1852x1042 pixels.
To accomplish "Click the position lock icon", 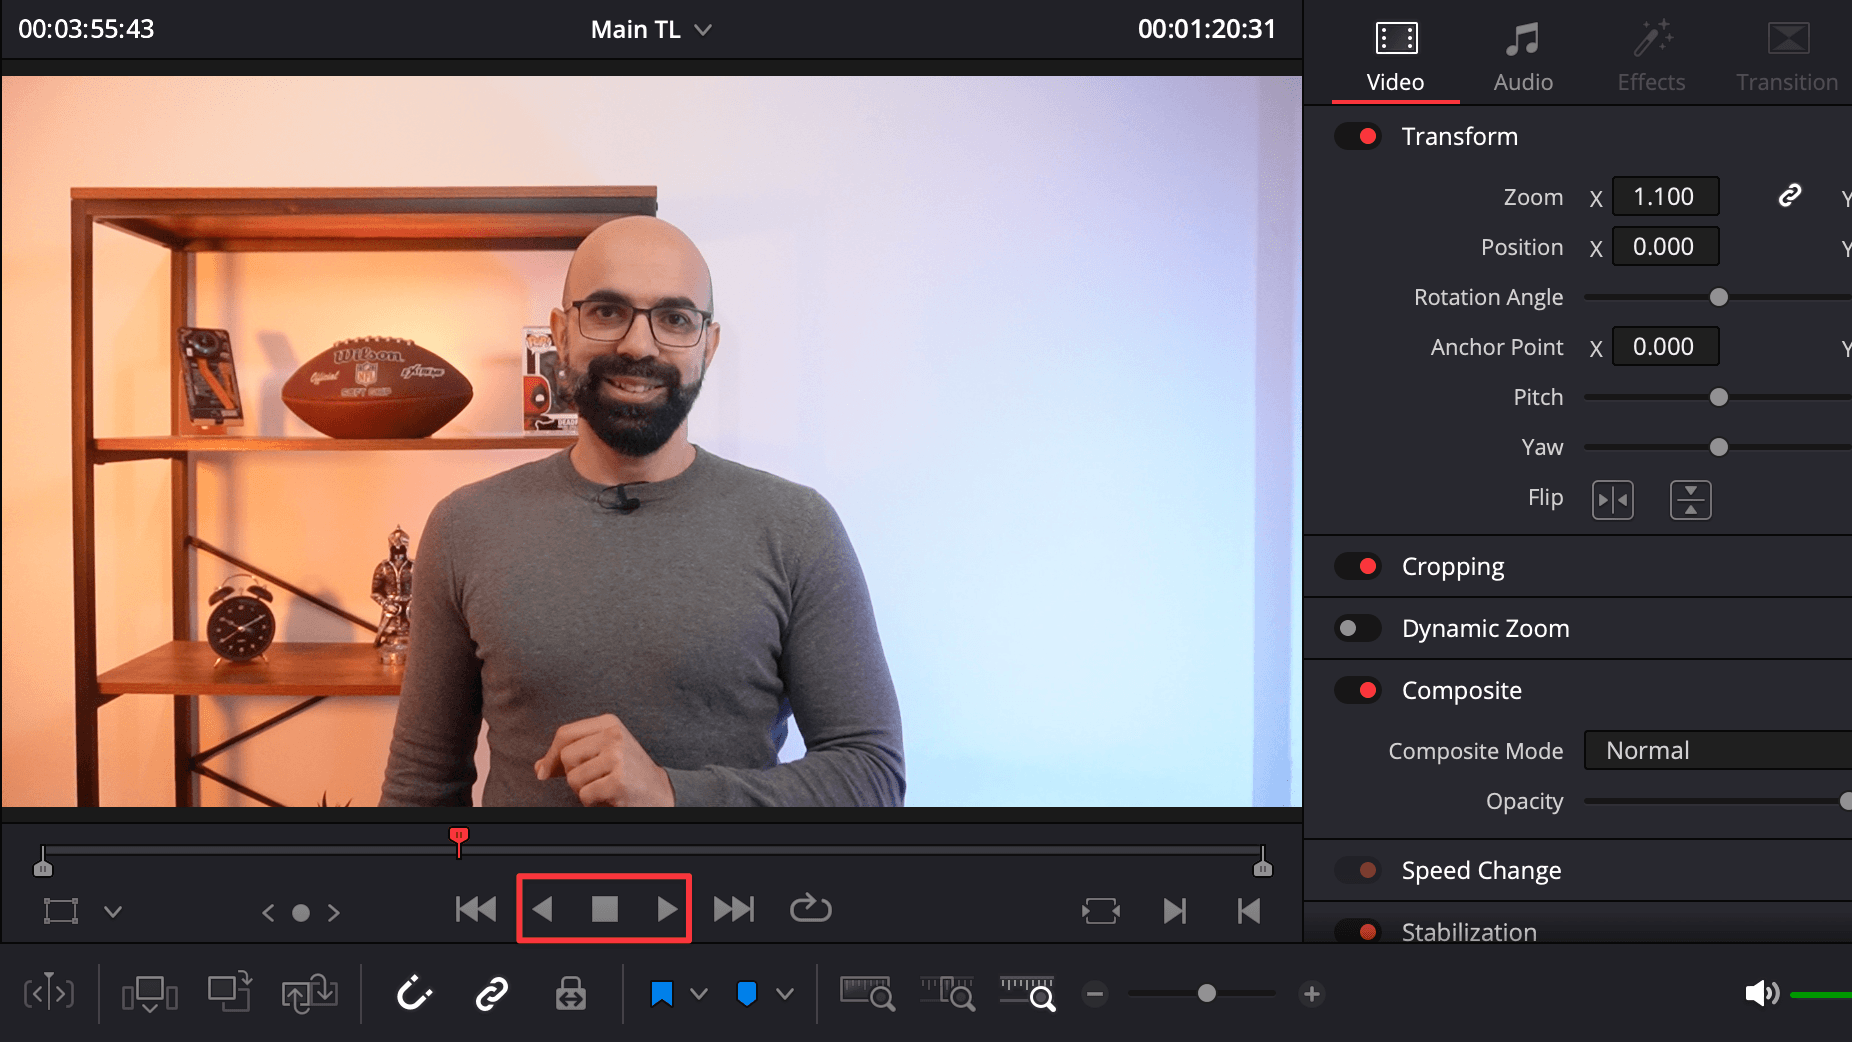I will pyautogui.click(x=570, y=993).
